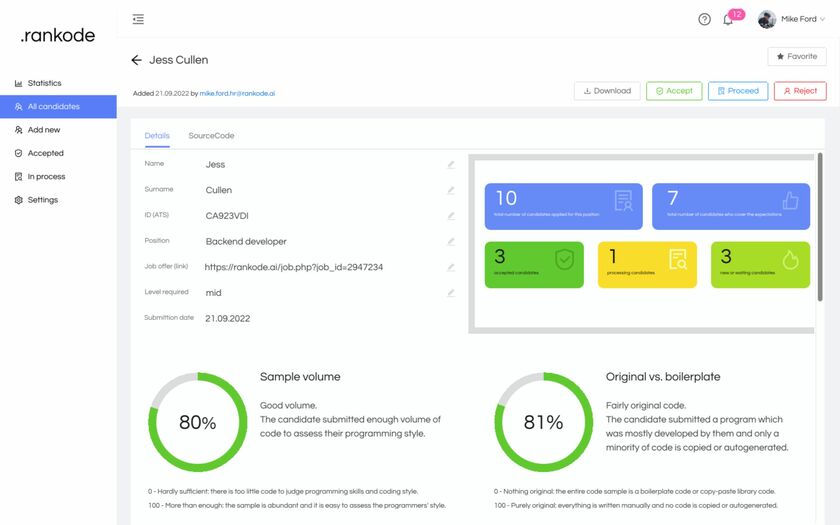This screenshot has height=525, width=840.
Task: Mark candidate as Favorite
Action: tap(797, 57)
